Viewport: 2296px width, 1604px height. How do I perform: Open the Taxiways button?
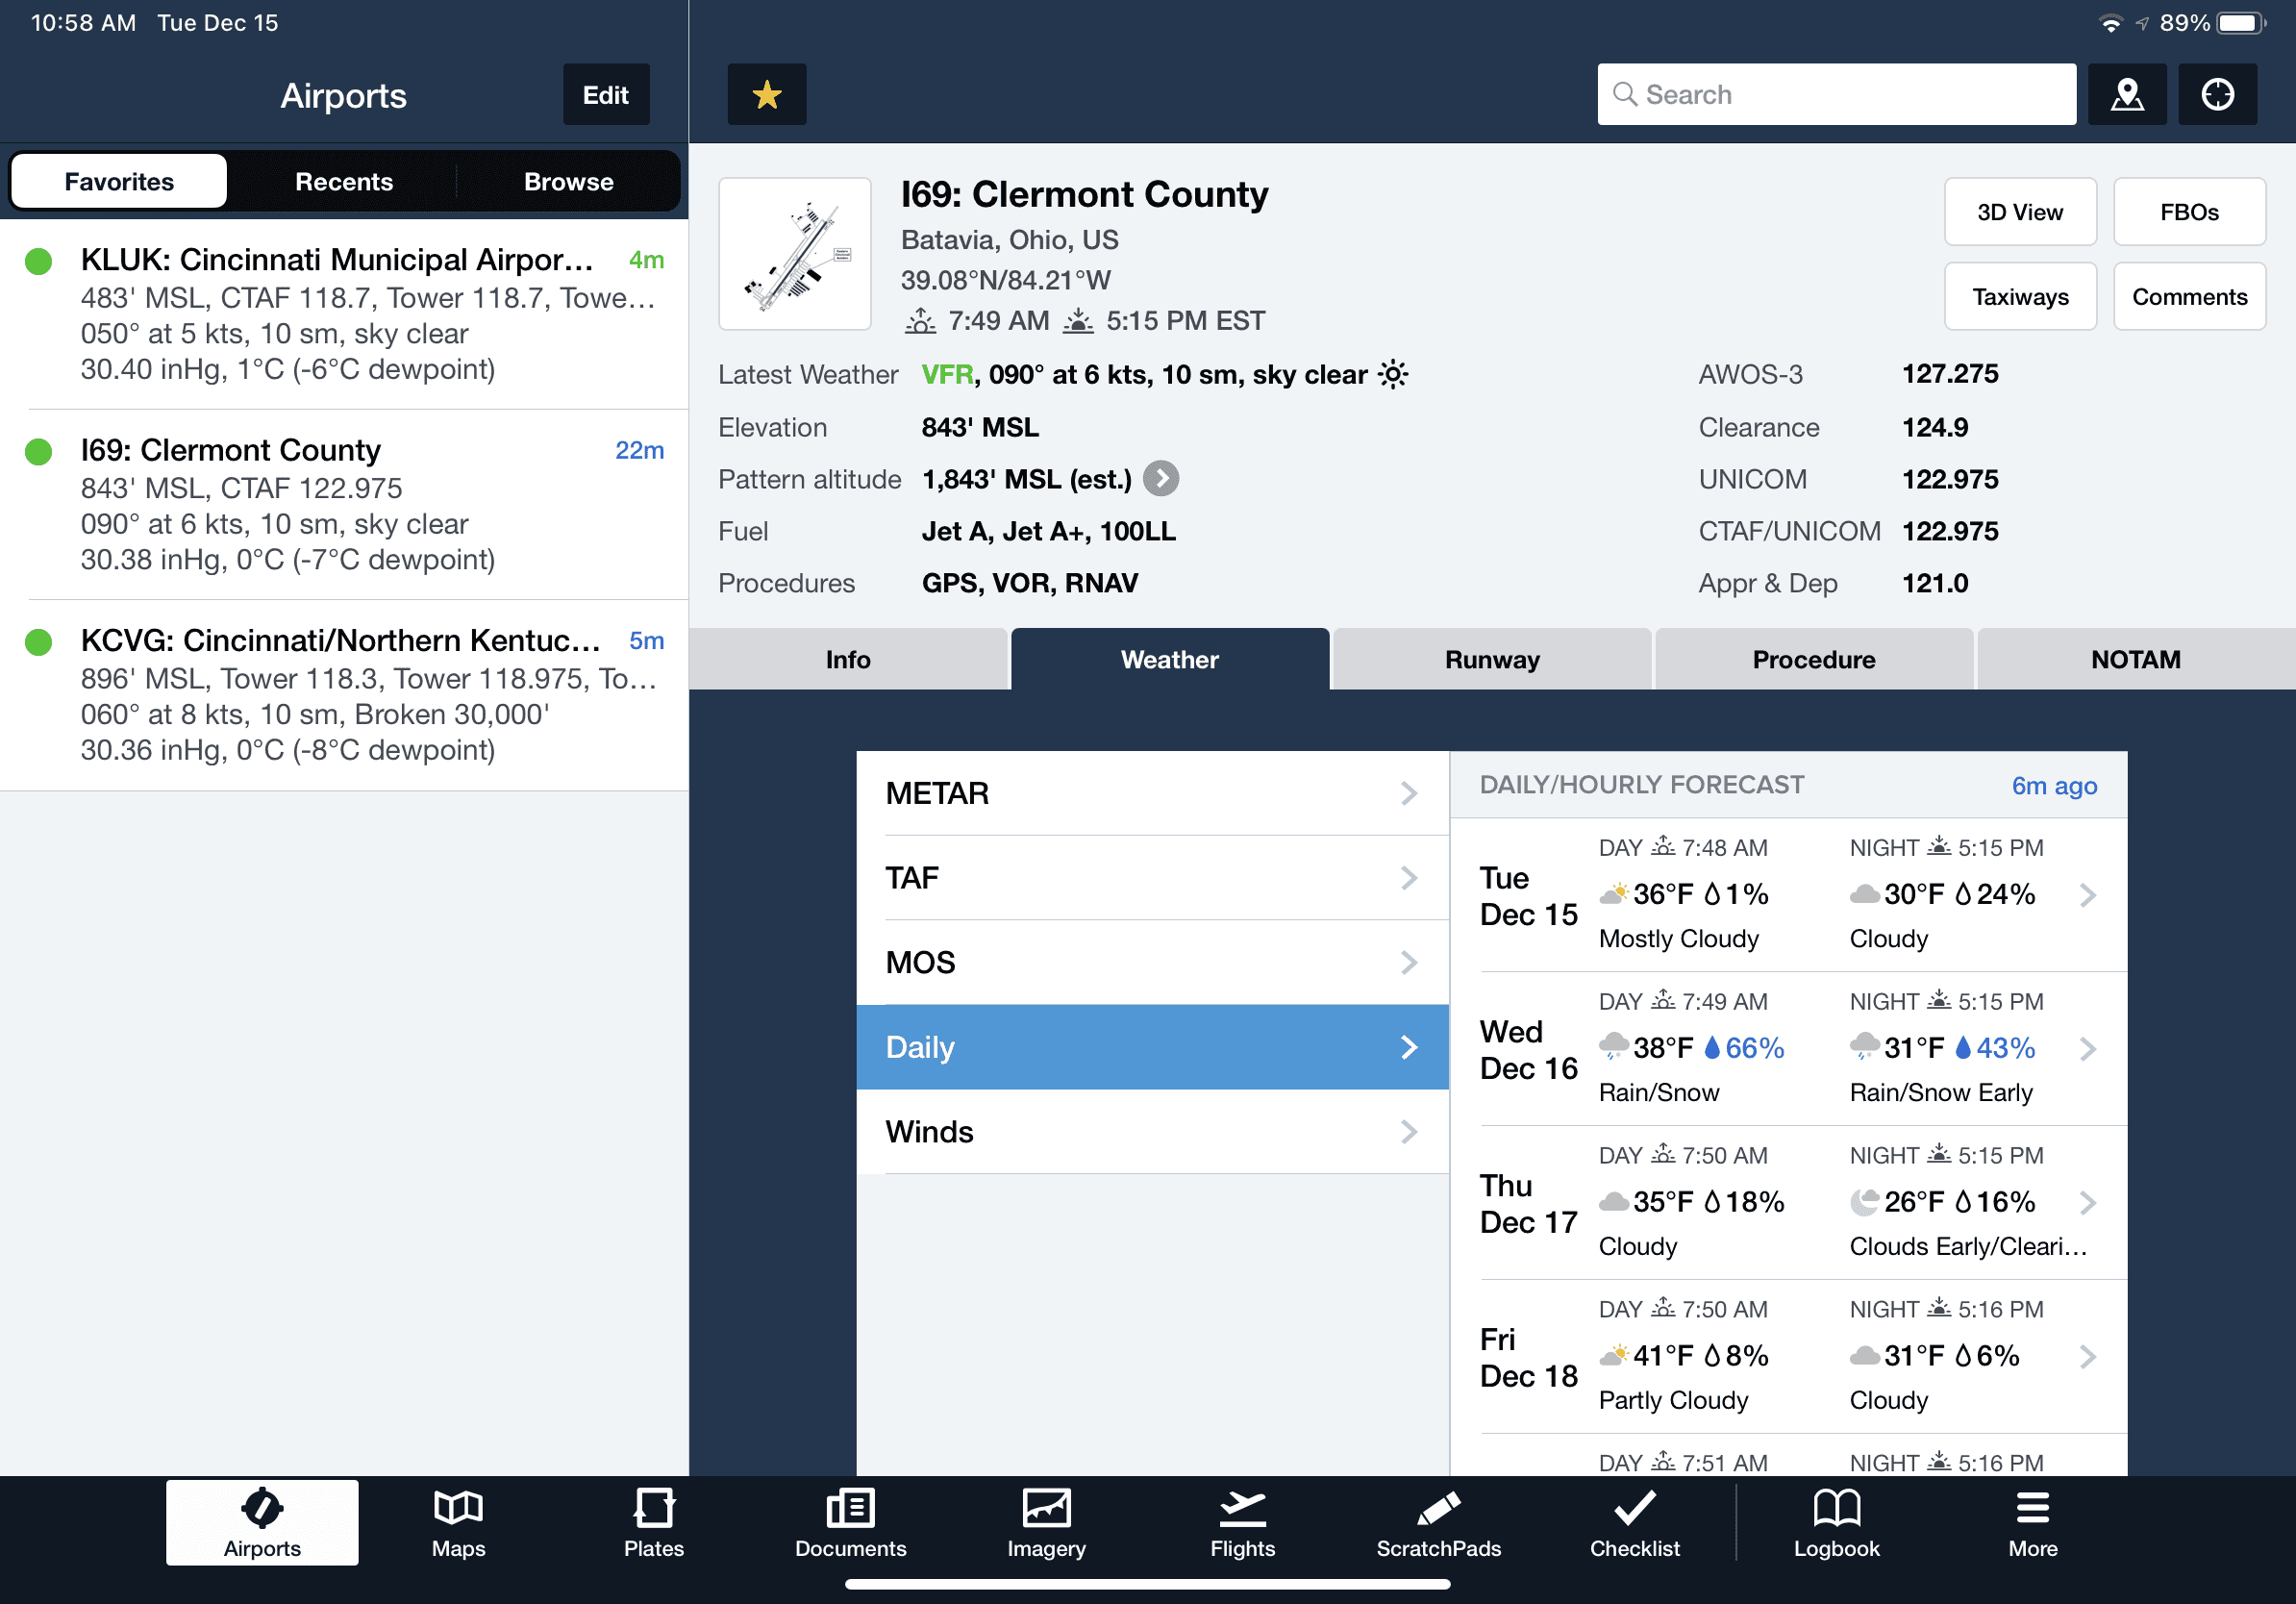click(2020, 297)
